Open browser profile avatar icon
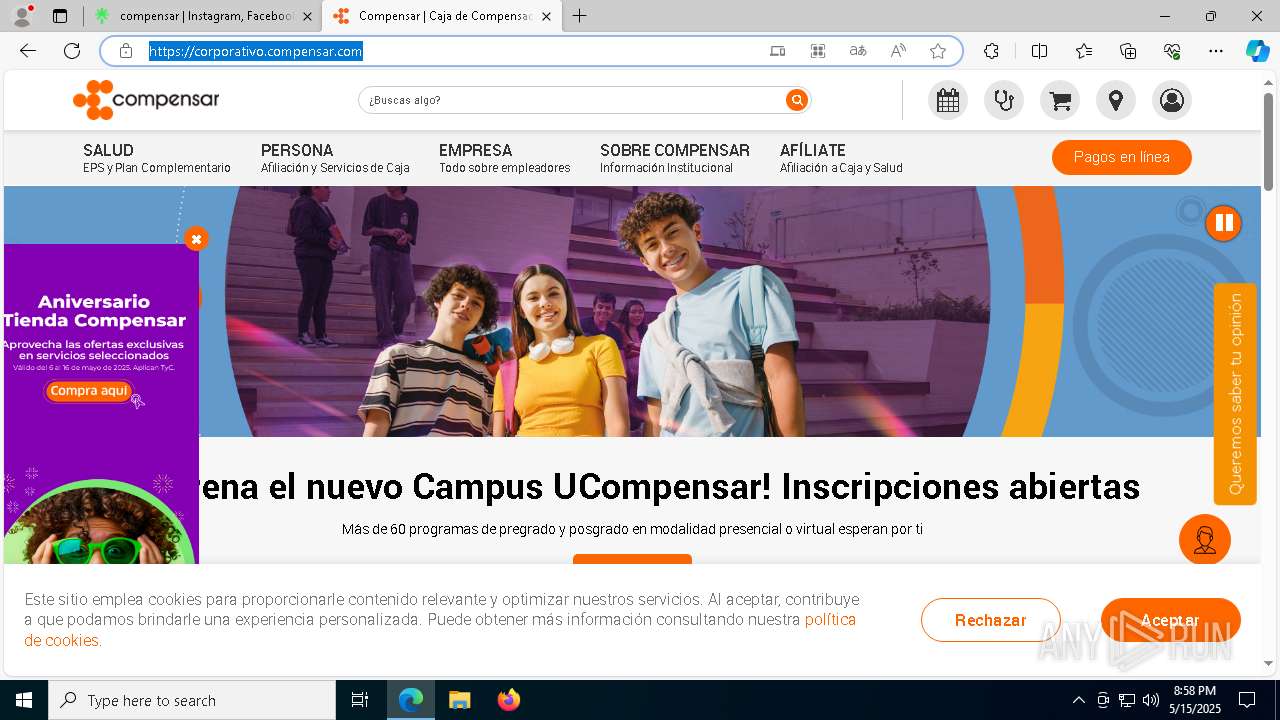Viewport: 1280px width, 720px height. [x=22, y=16]
